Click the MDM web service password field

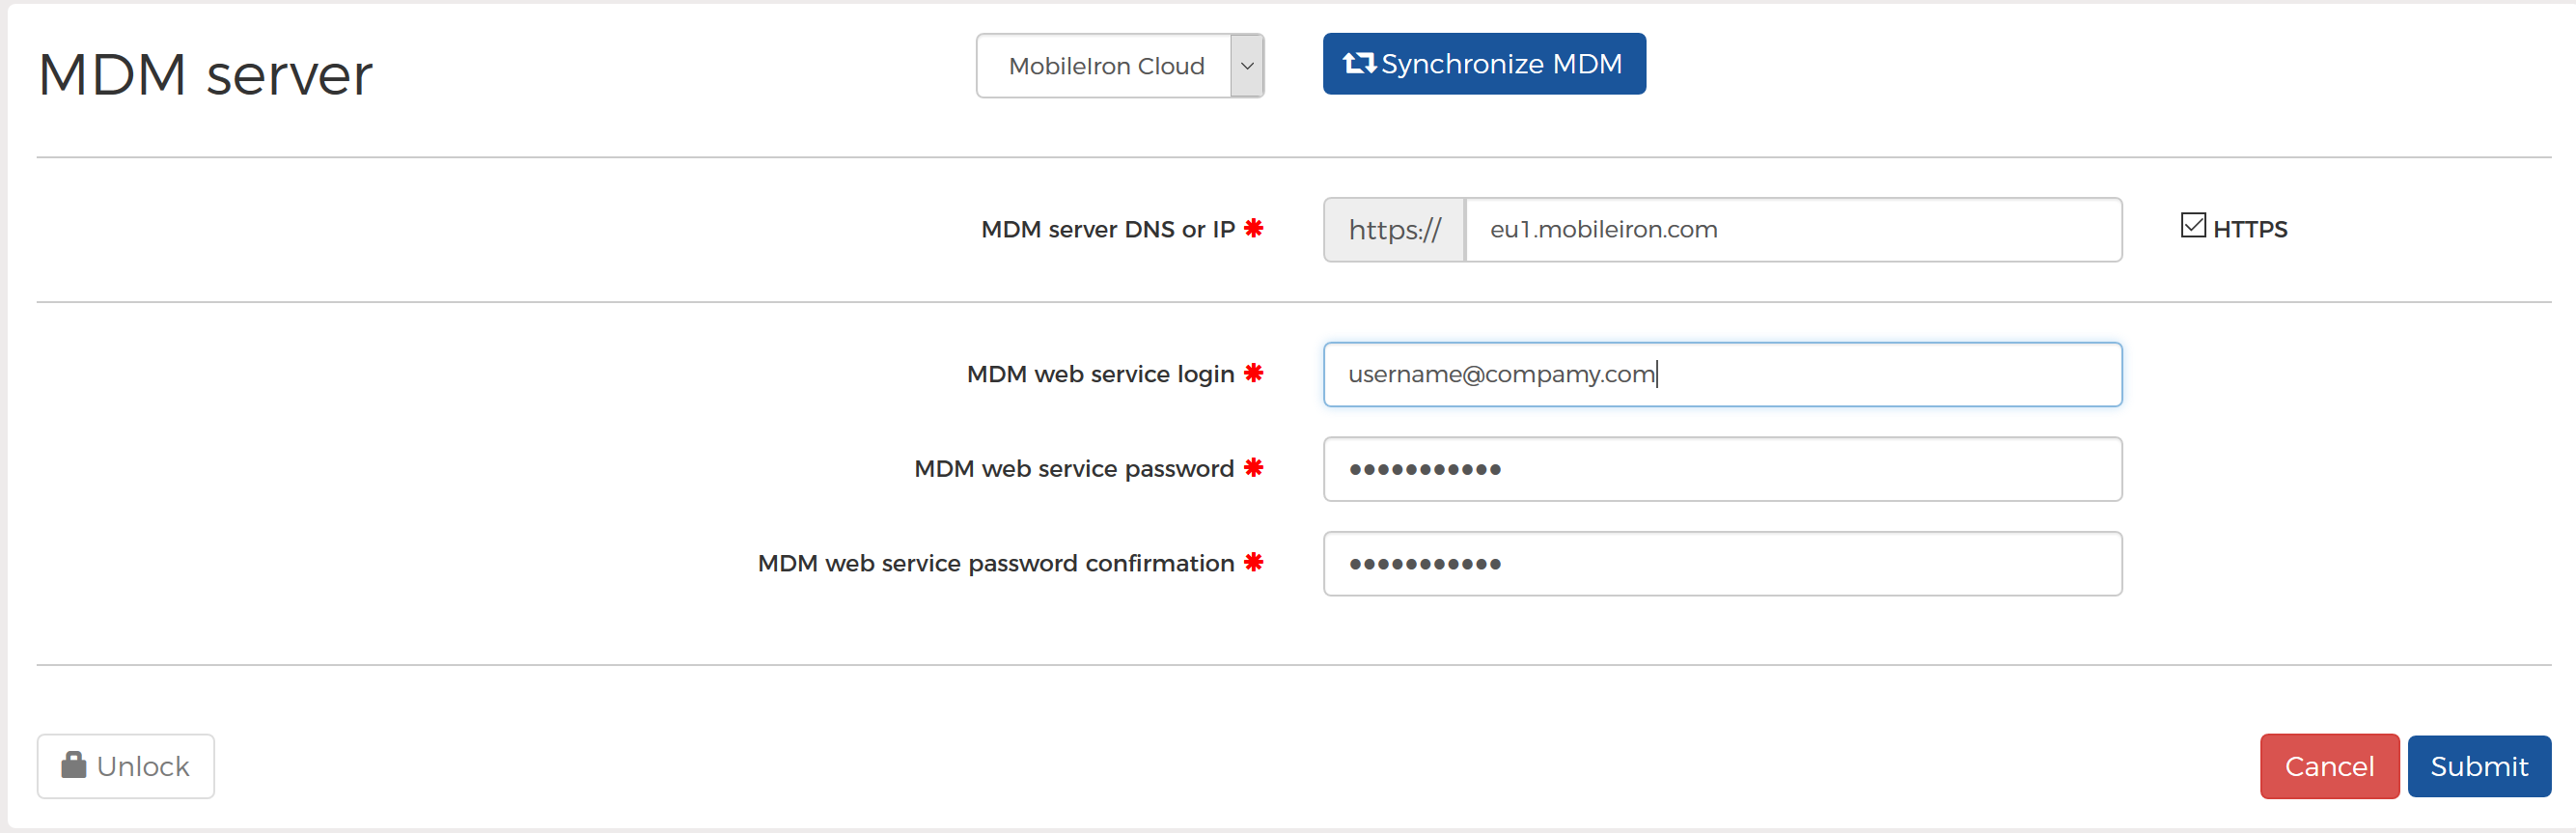pos(1722,469)
